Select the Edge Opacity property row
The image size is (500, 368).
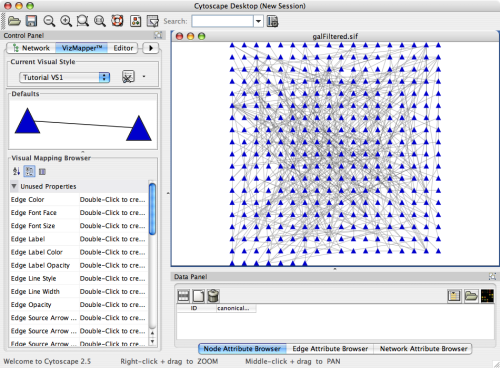pyautogui.click(x=79, y=305)
